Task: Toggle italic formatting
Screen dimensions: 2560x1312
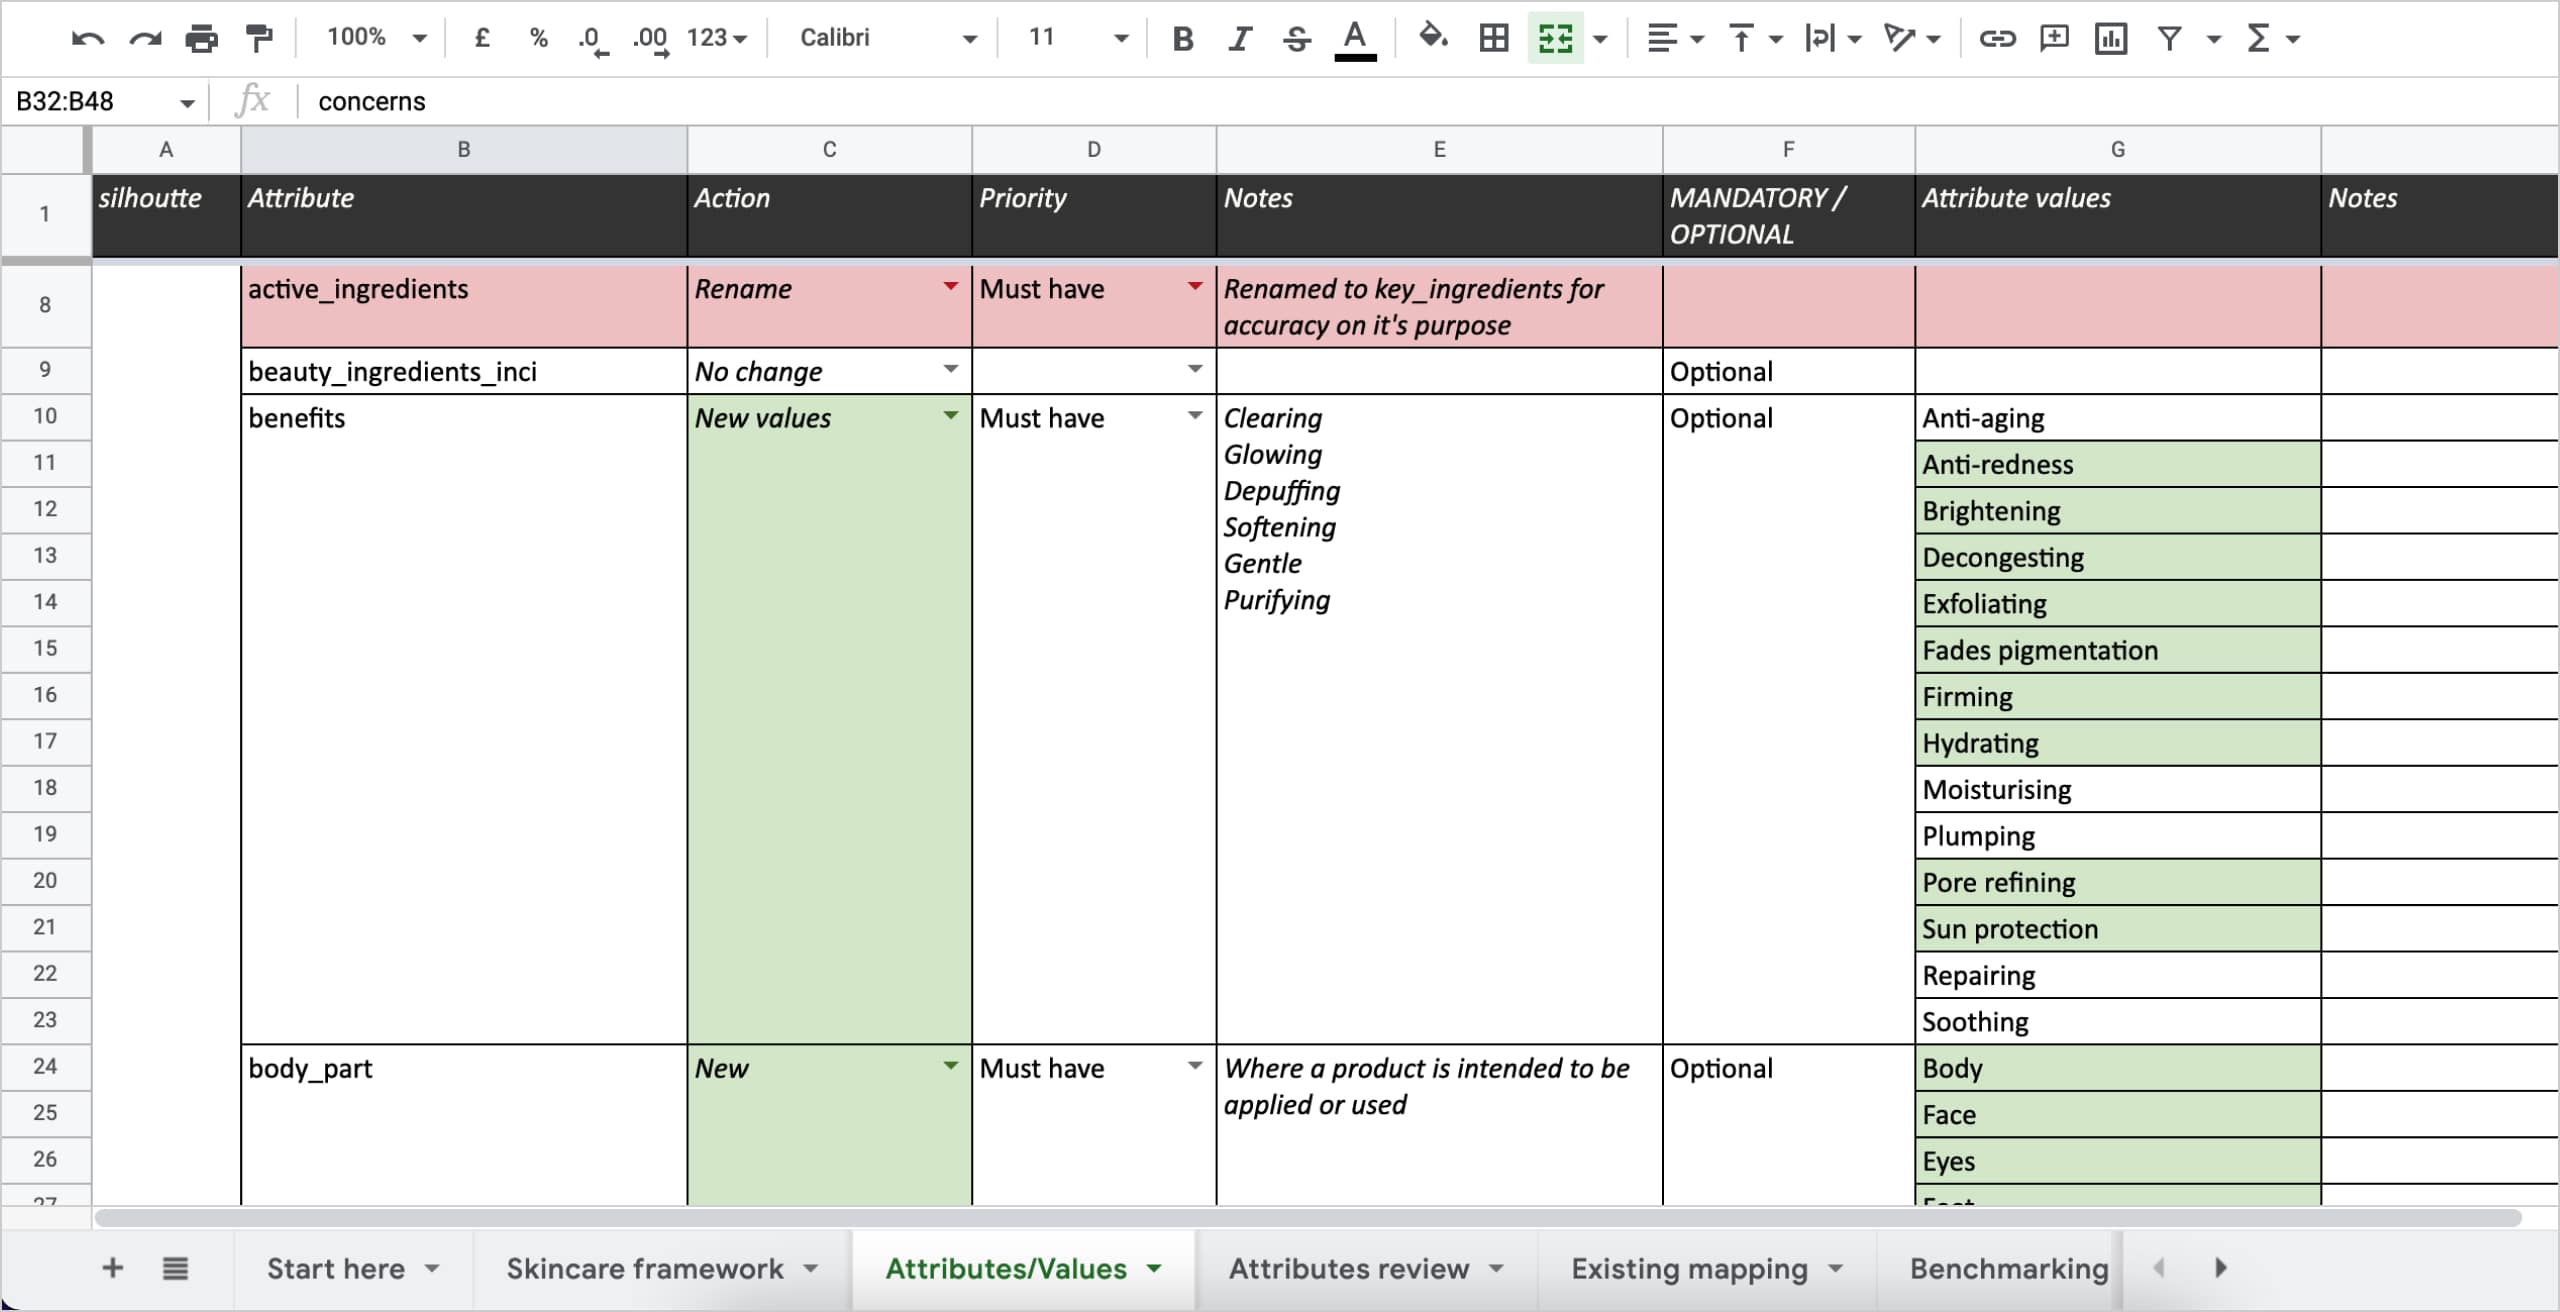Action: pos(1240,39)
